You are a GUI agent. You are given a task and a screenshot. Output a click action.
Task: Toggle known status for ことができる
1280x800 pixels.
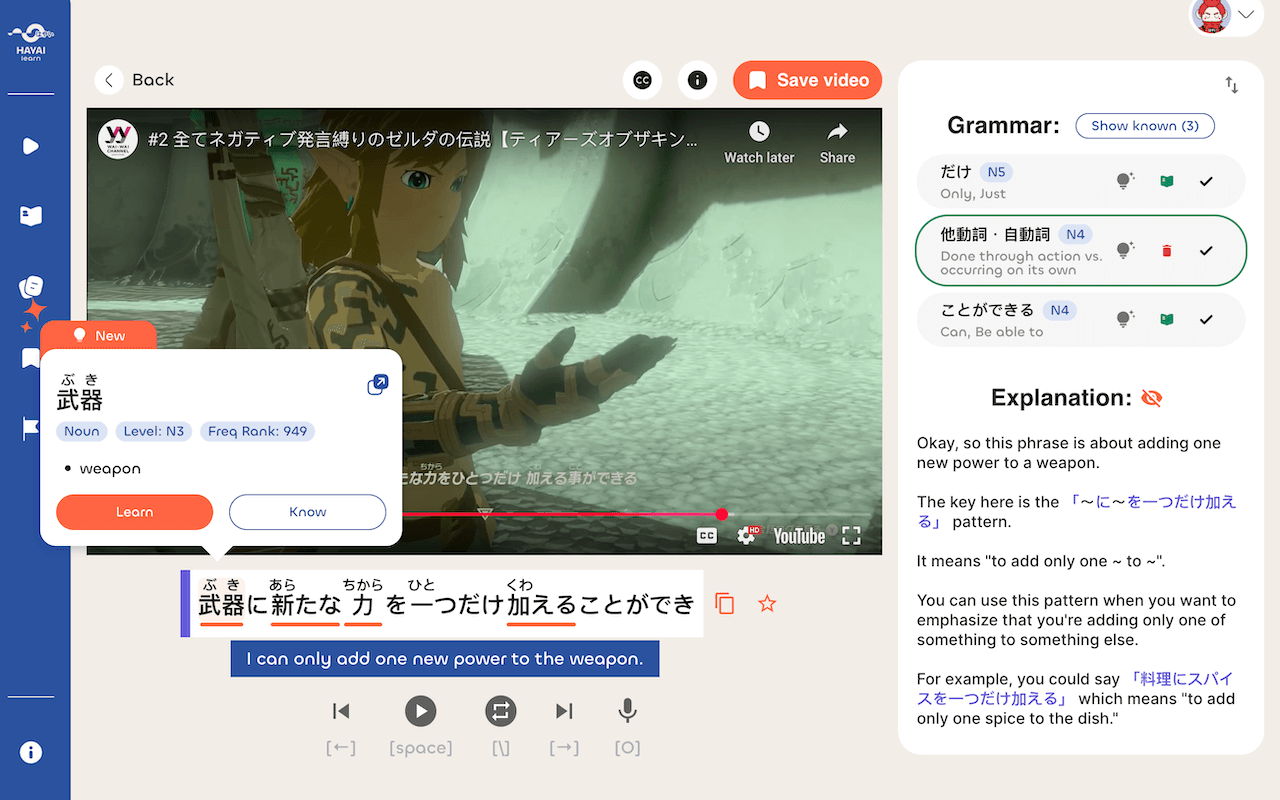click(x=1206, y=319)
